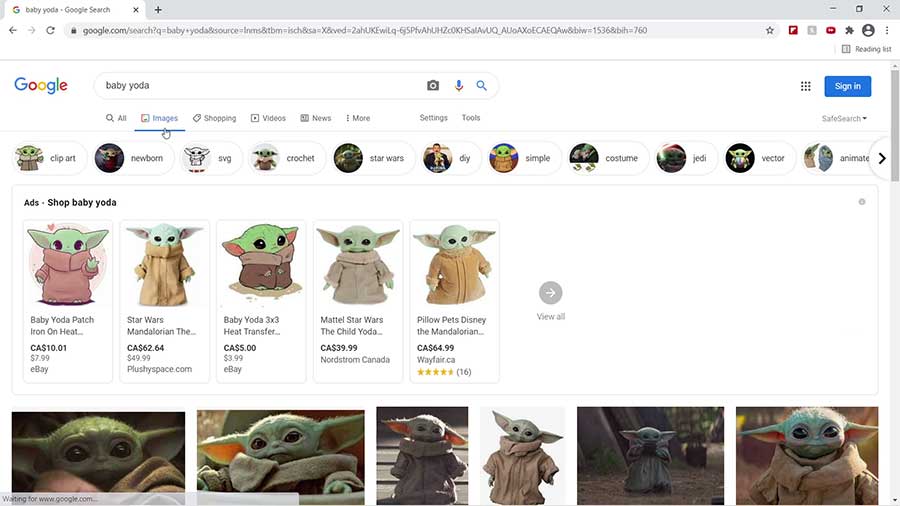Filter images by jedi chip

(x=685, y=158)
